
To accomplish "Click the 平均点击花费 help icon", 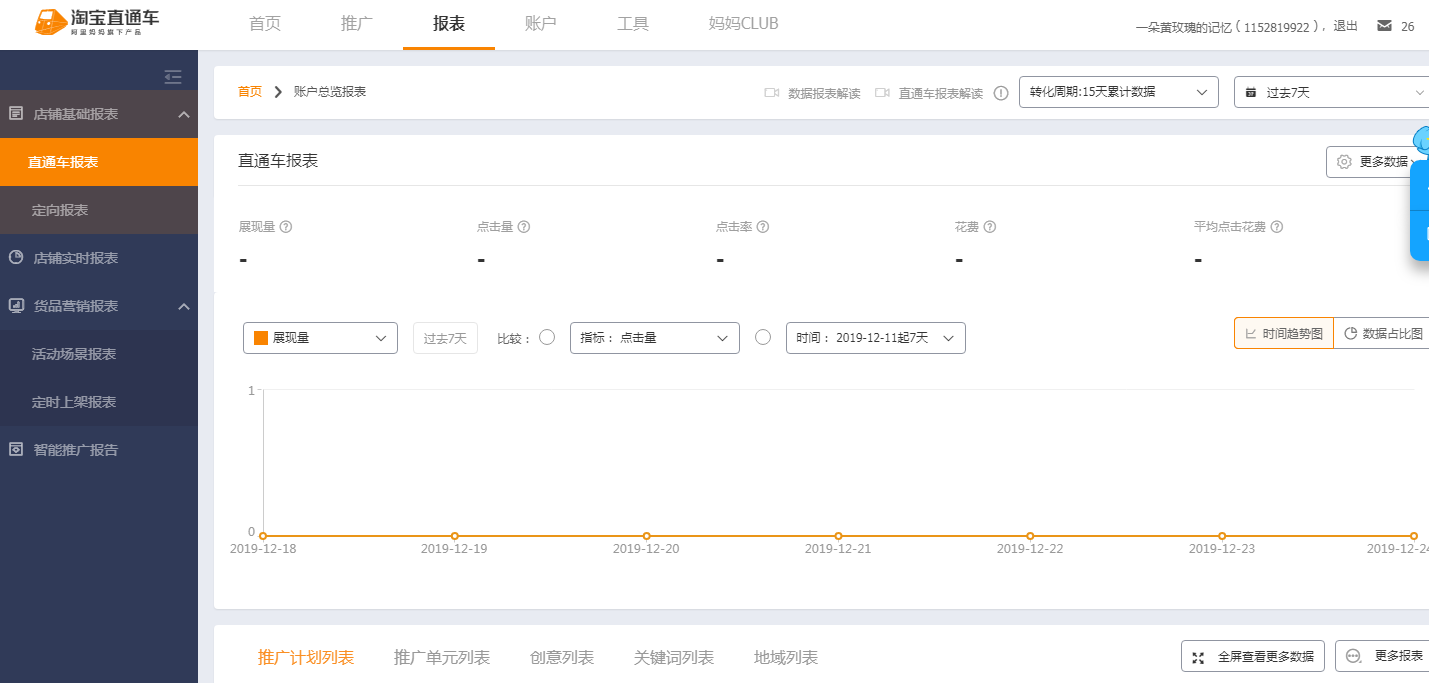I will (1277, 227).
